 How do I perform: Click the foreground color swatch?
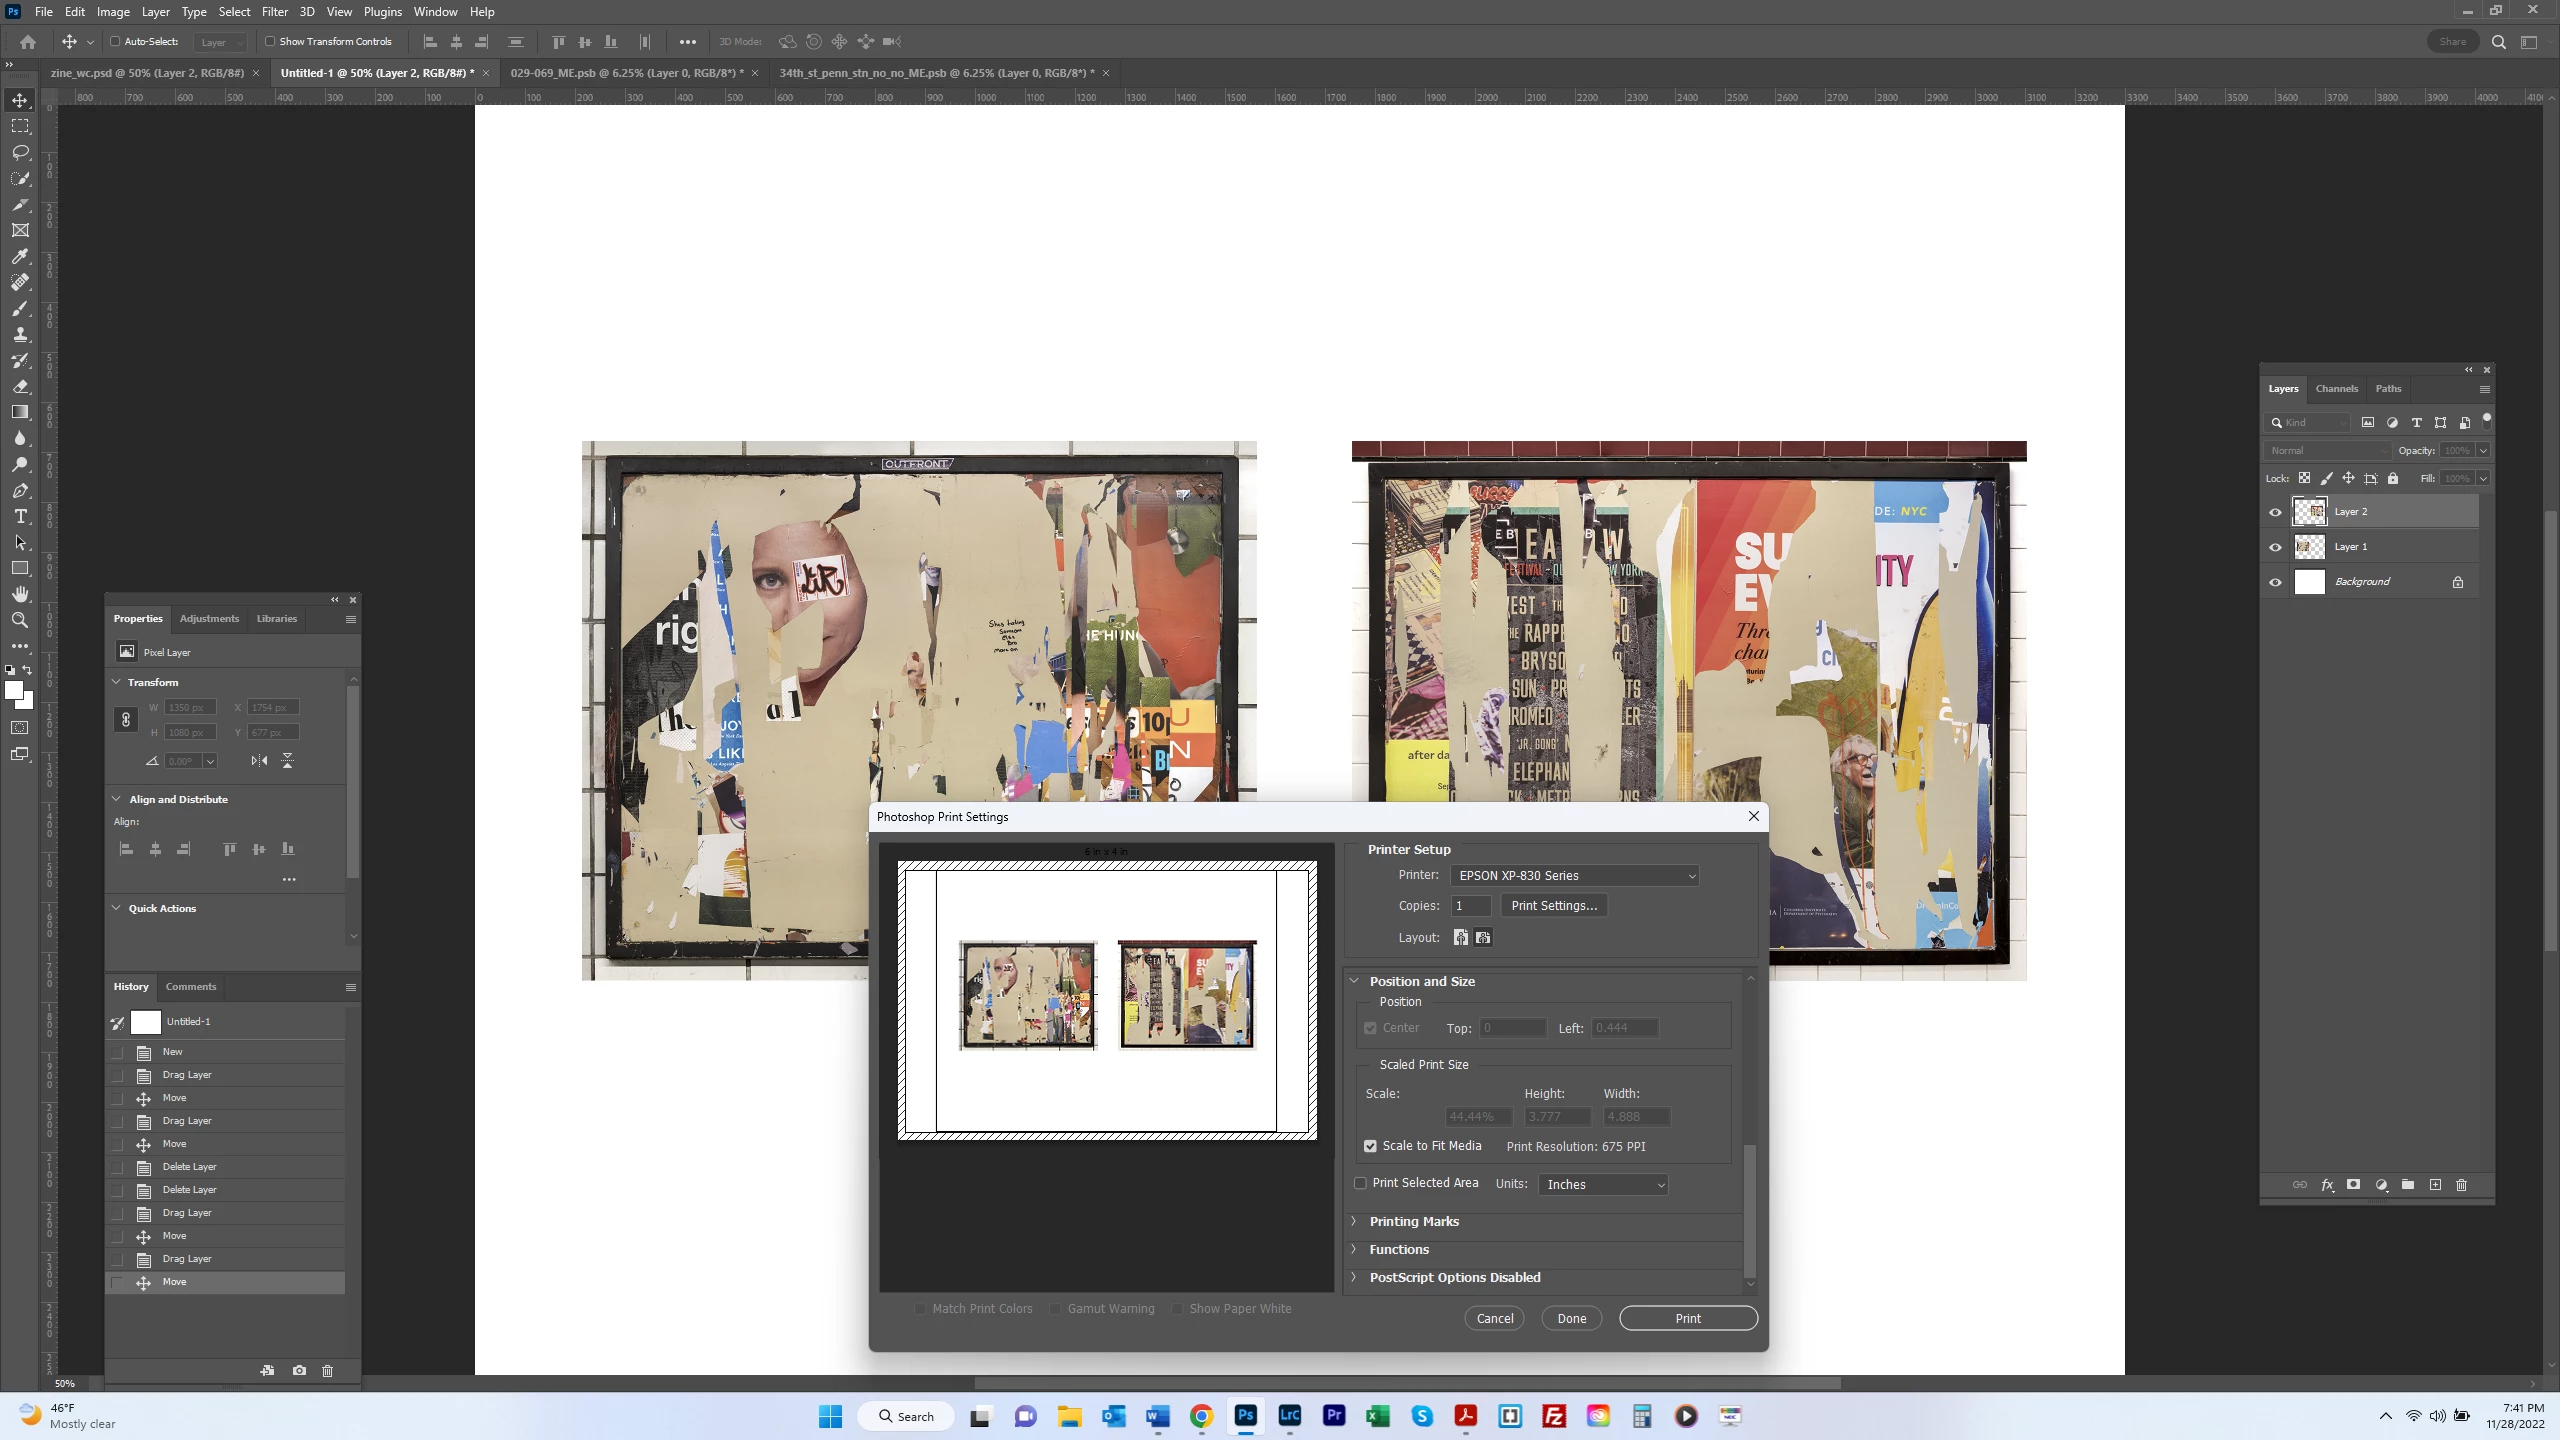pos(13,690)
